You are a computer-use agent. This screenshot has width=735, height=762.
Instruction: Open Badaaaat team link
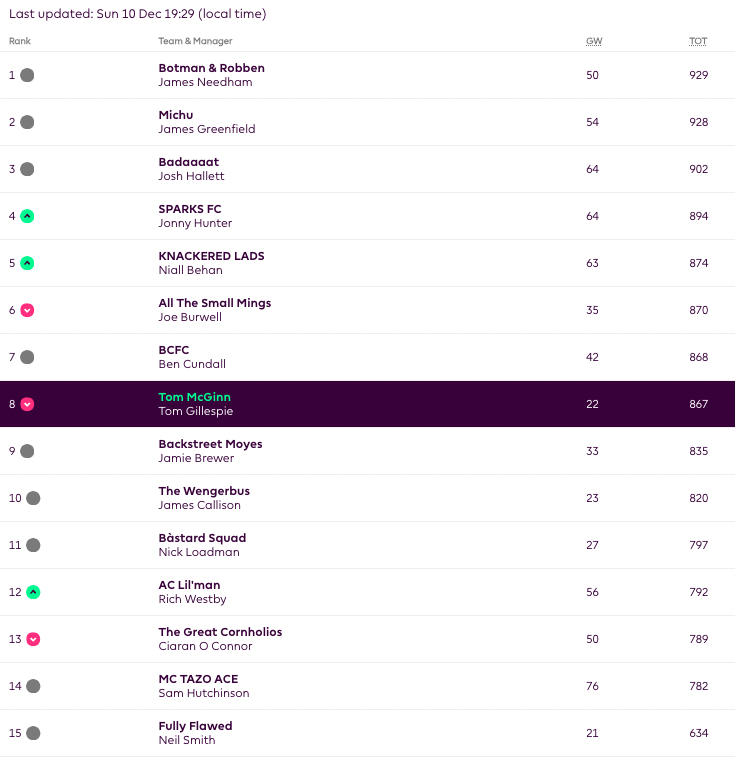[188, 162]
